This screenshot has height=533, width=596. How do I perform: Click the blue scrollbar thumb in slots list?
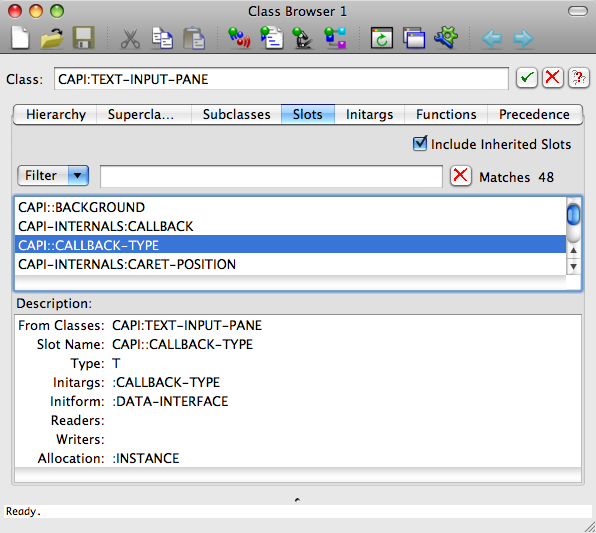[573, 214]
